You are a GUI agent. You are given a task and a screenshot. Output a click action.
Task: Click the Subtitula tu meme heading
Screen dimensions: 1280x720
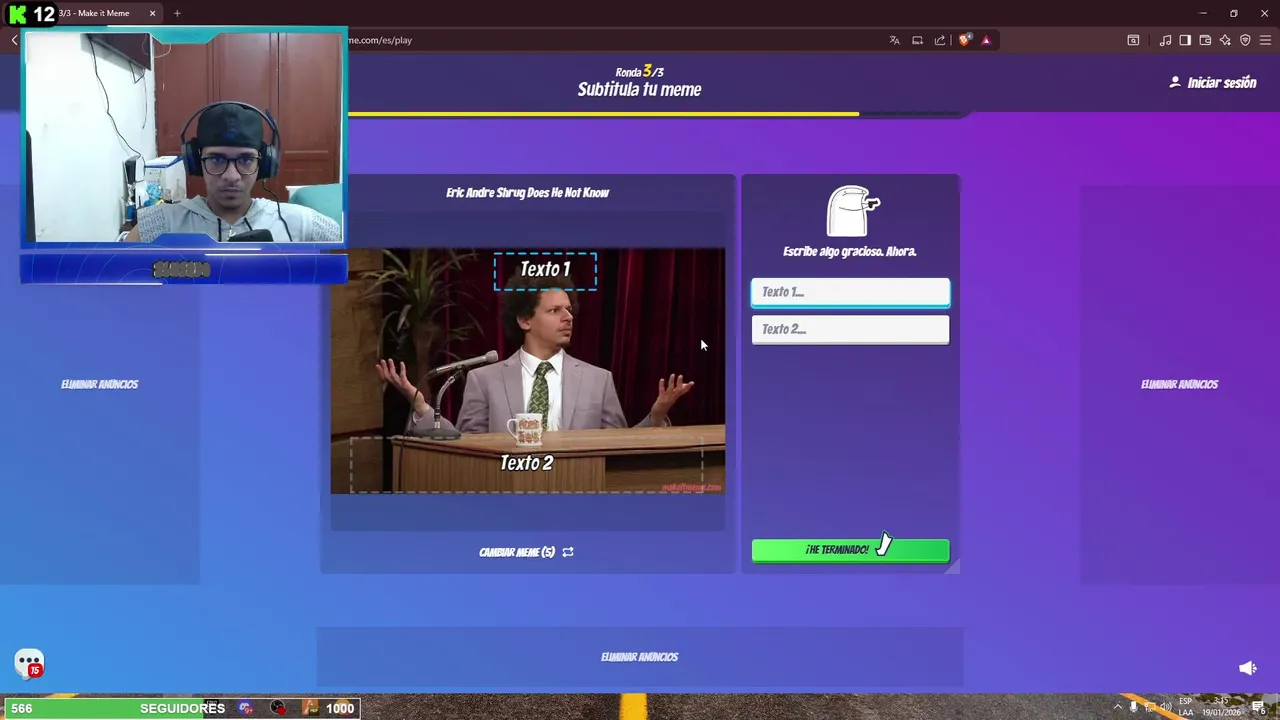click(639, 89)
